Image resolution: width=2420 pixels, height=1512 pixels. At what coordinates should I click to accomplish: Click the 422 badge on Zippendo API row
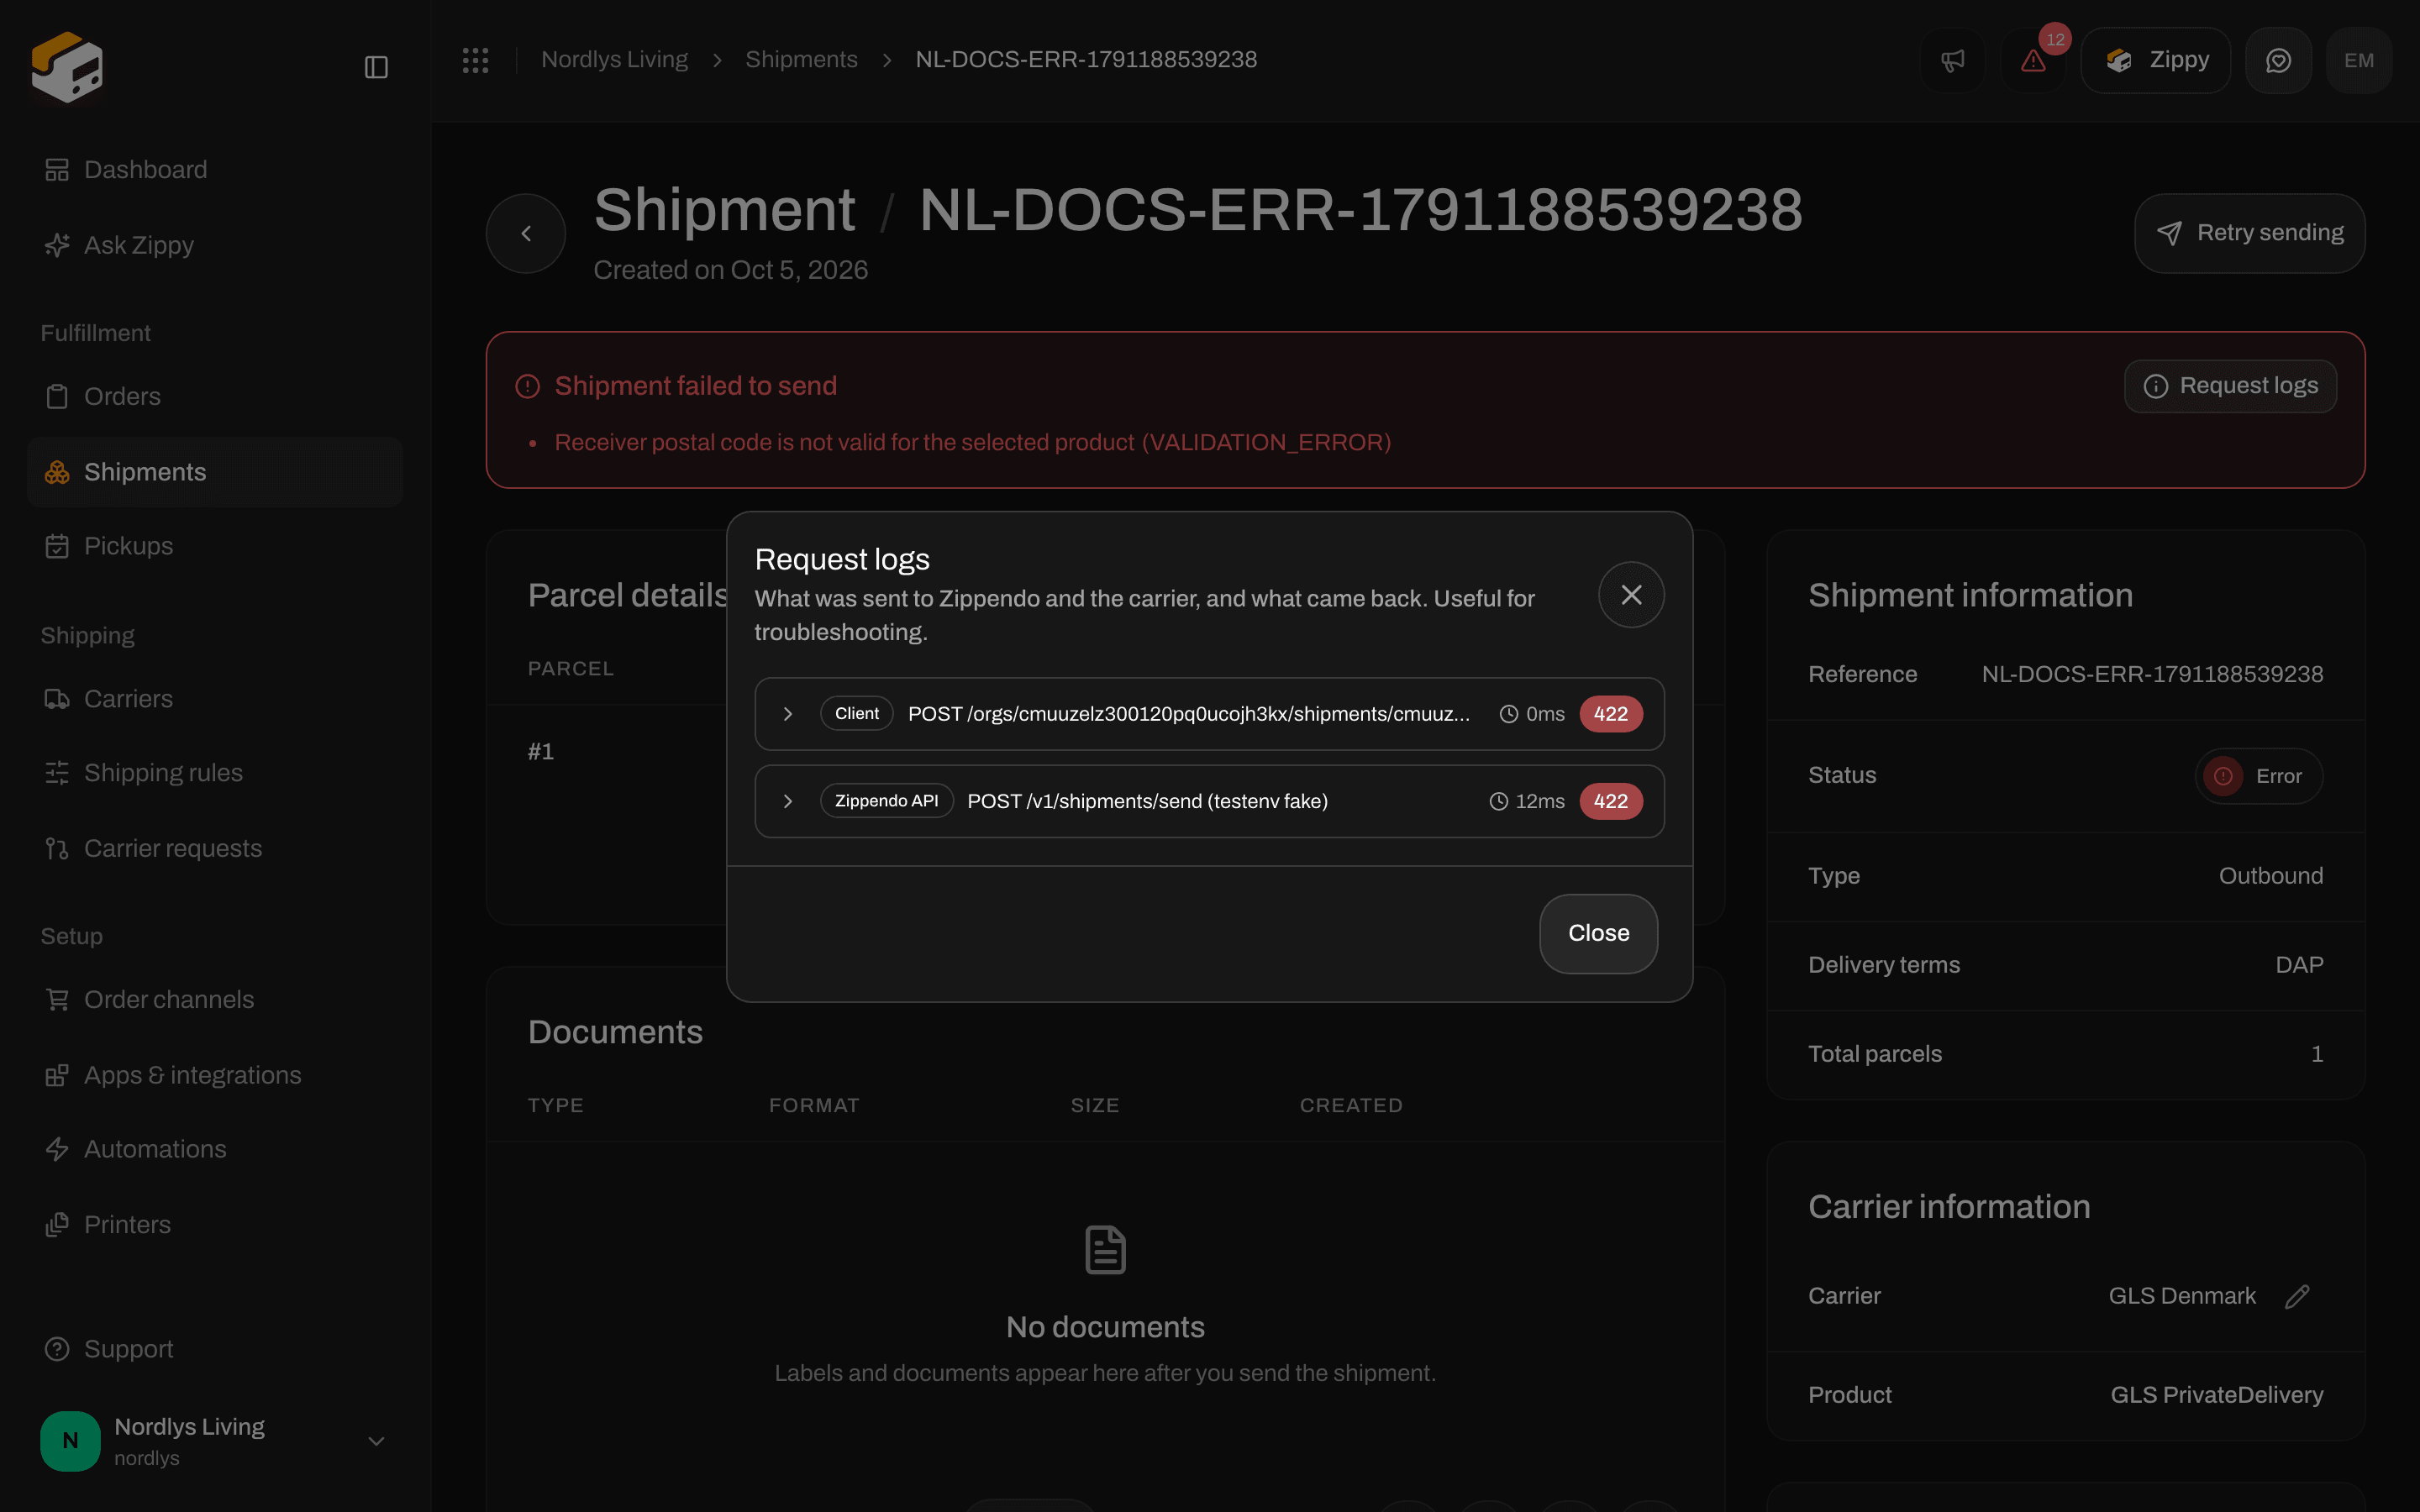[x=1610, y=801]
